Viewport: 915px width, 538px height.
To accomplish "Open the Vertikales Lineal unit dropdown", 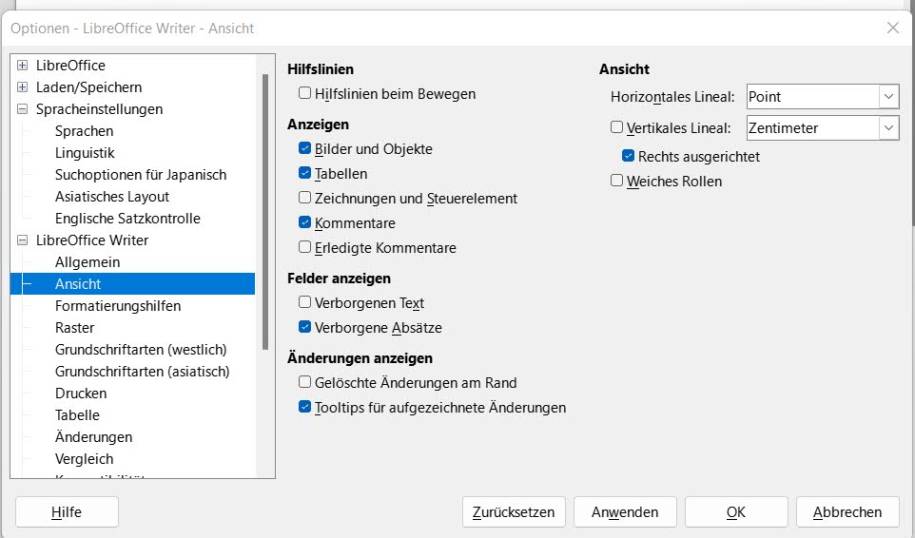I will point(888,128).
